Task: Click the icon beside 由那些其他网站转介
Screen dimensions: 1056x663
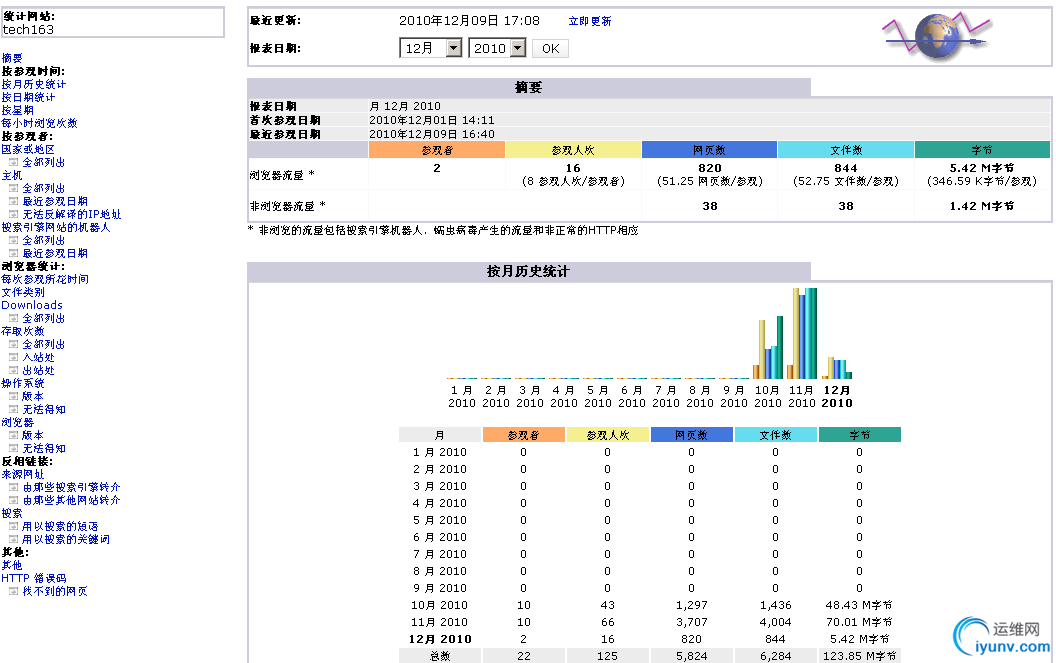Action: coord(13,500)
